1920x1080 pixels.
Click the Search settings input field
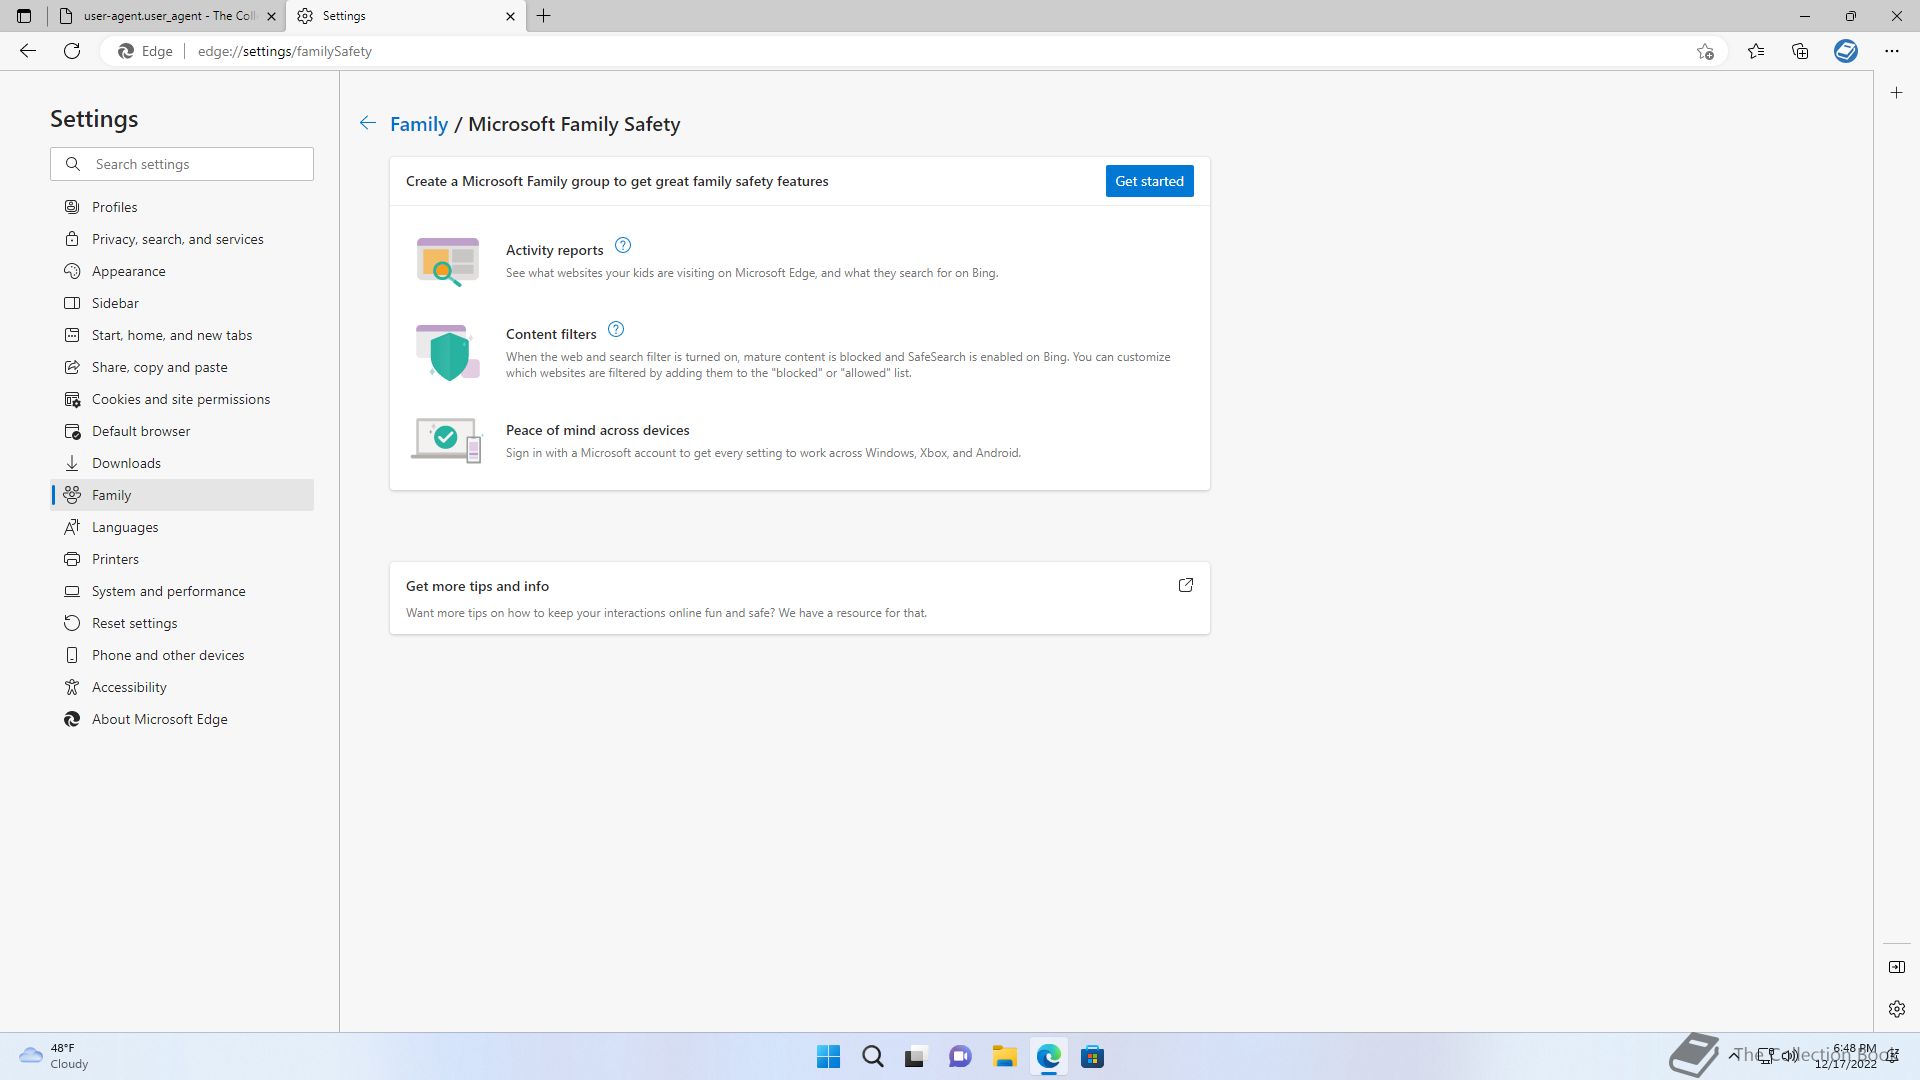coord(182,164)
